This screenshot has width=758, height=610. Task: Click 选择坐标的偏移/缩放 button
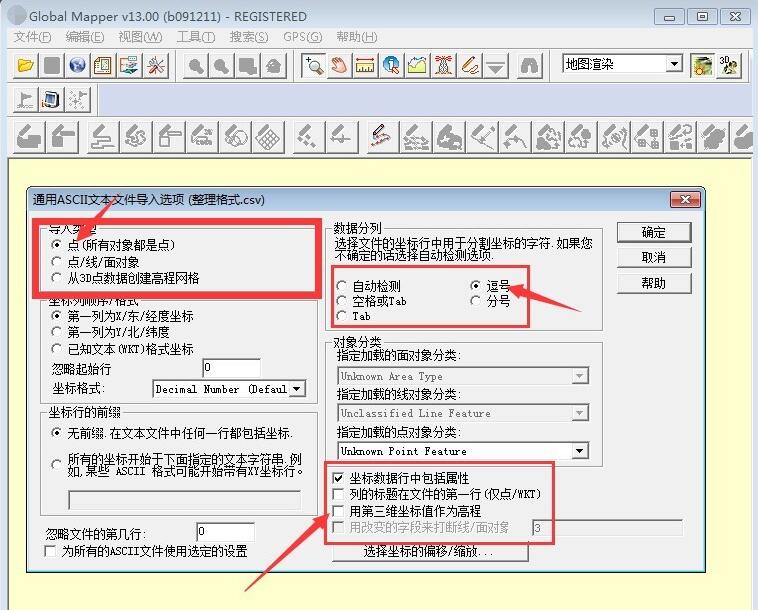(x=430, y=552)
